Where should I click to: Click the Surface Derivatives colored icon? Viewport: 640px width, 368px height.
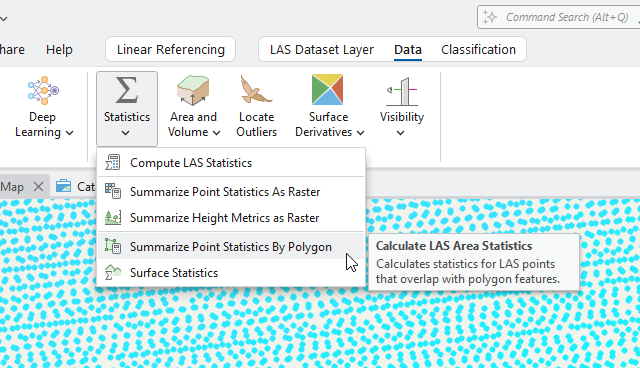327,89
